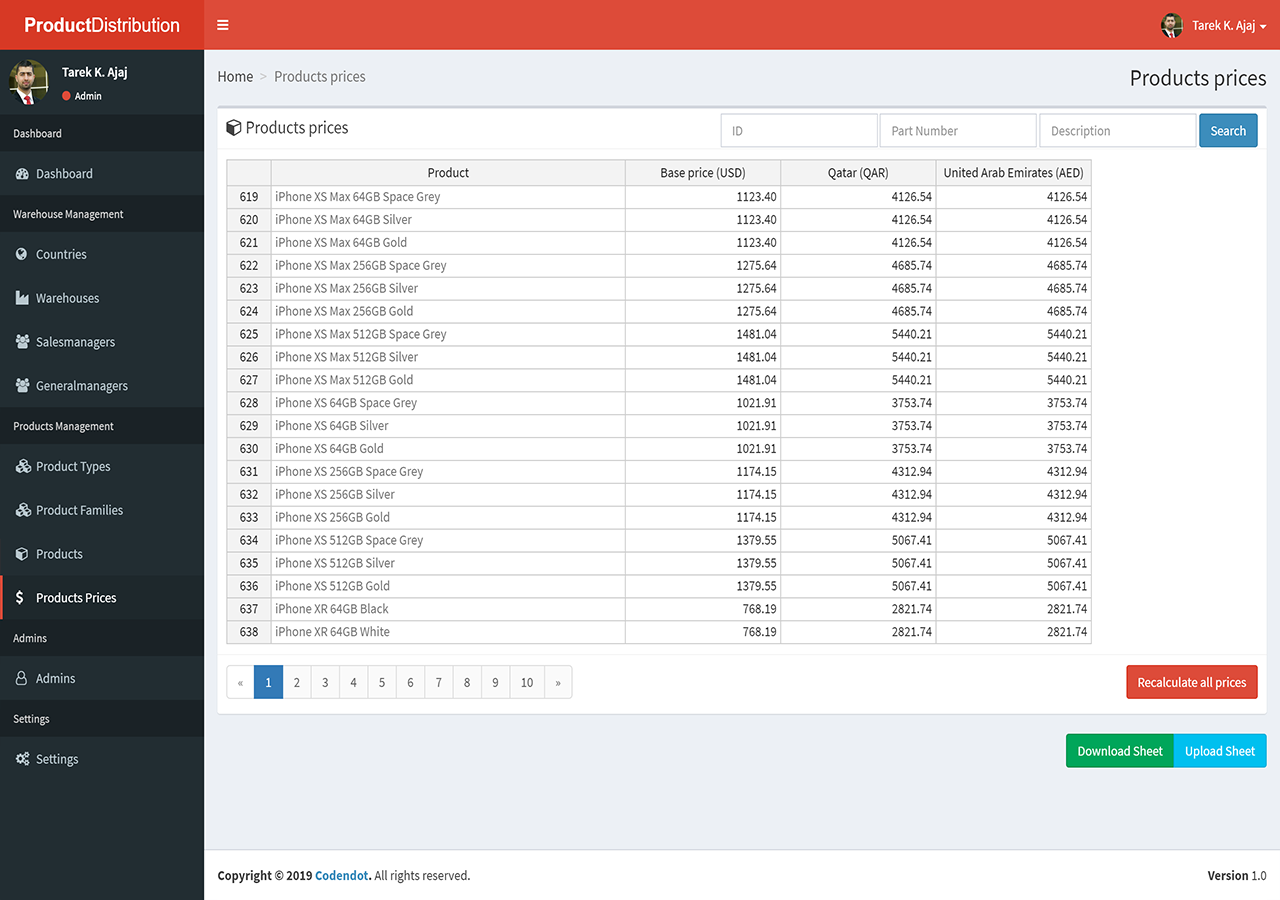The image size is (1280, 900).
Task: Click the green Download Sheet button
Action: tap(1119, 751)
